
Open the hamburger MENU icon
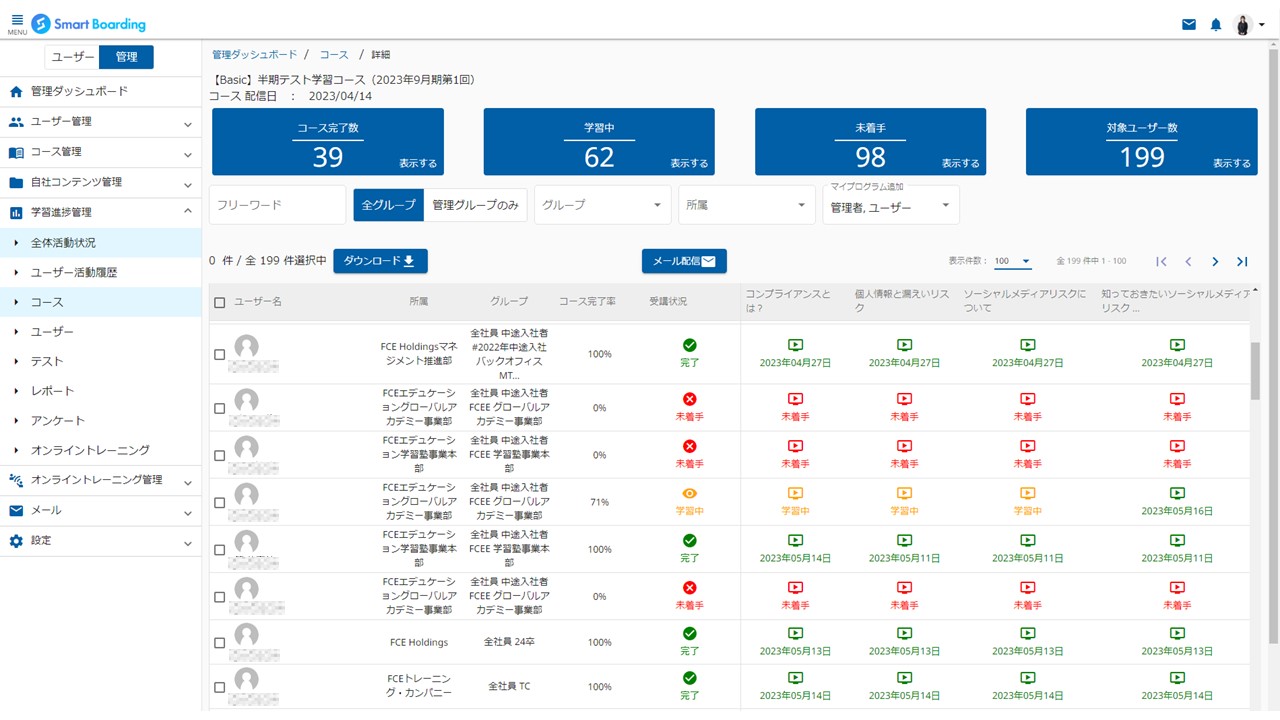pyautogui.click(x=17, y=23)
